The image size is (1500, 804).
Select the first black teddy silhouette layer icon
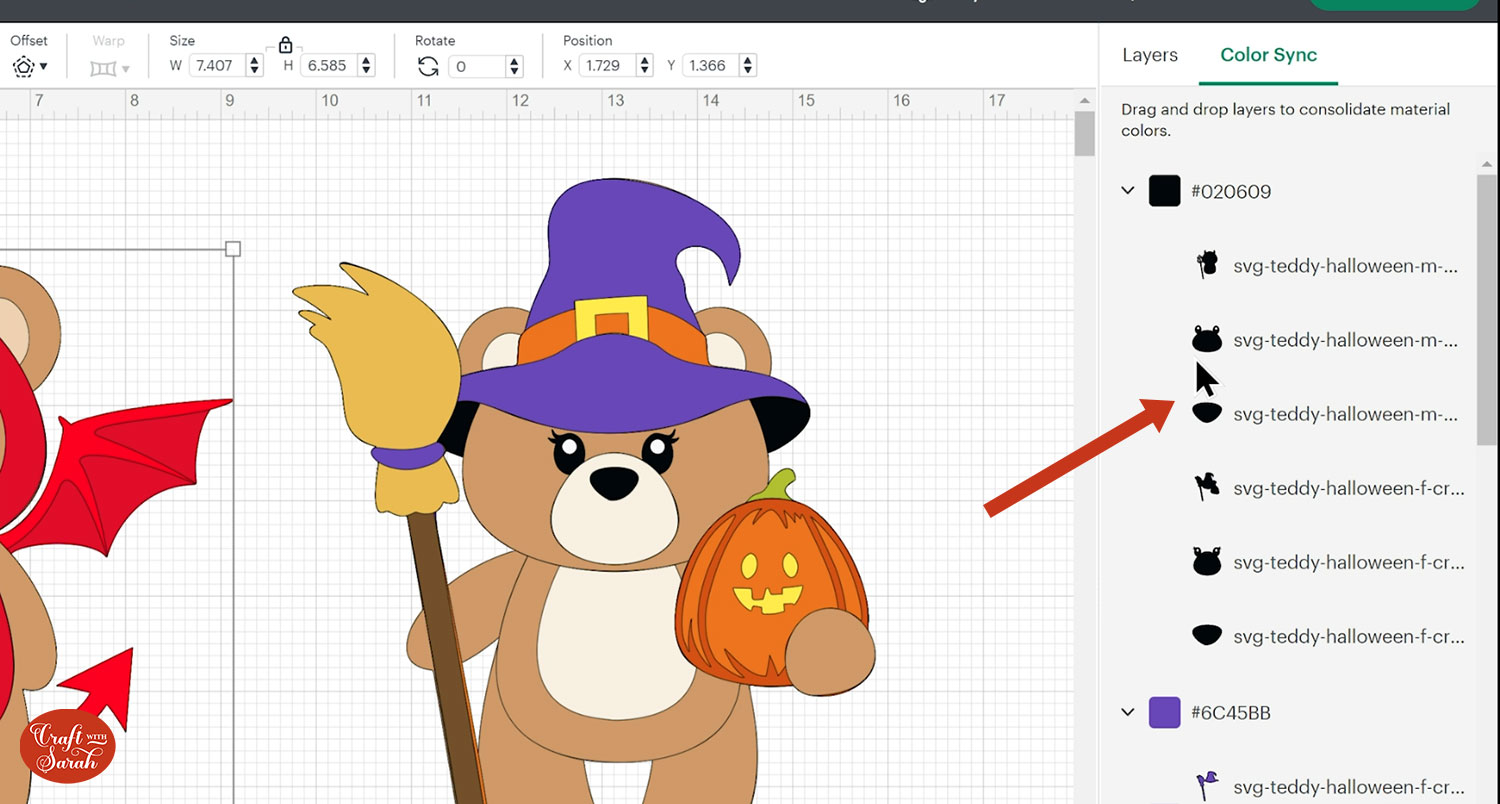[x=1207, y=265]
